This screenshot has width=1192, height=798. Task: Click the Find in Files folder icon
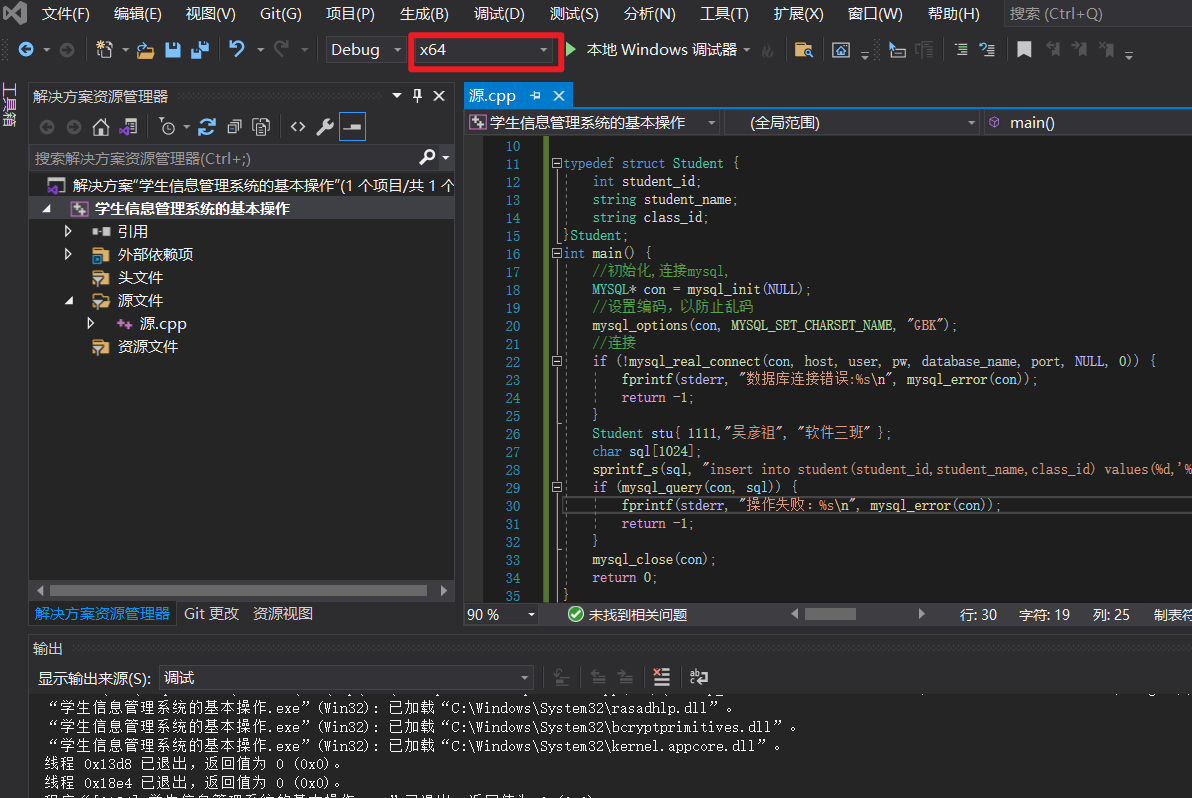803,50
